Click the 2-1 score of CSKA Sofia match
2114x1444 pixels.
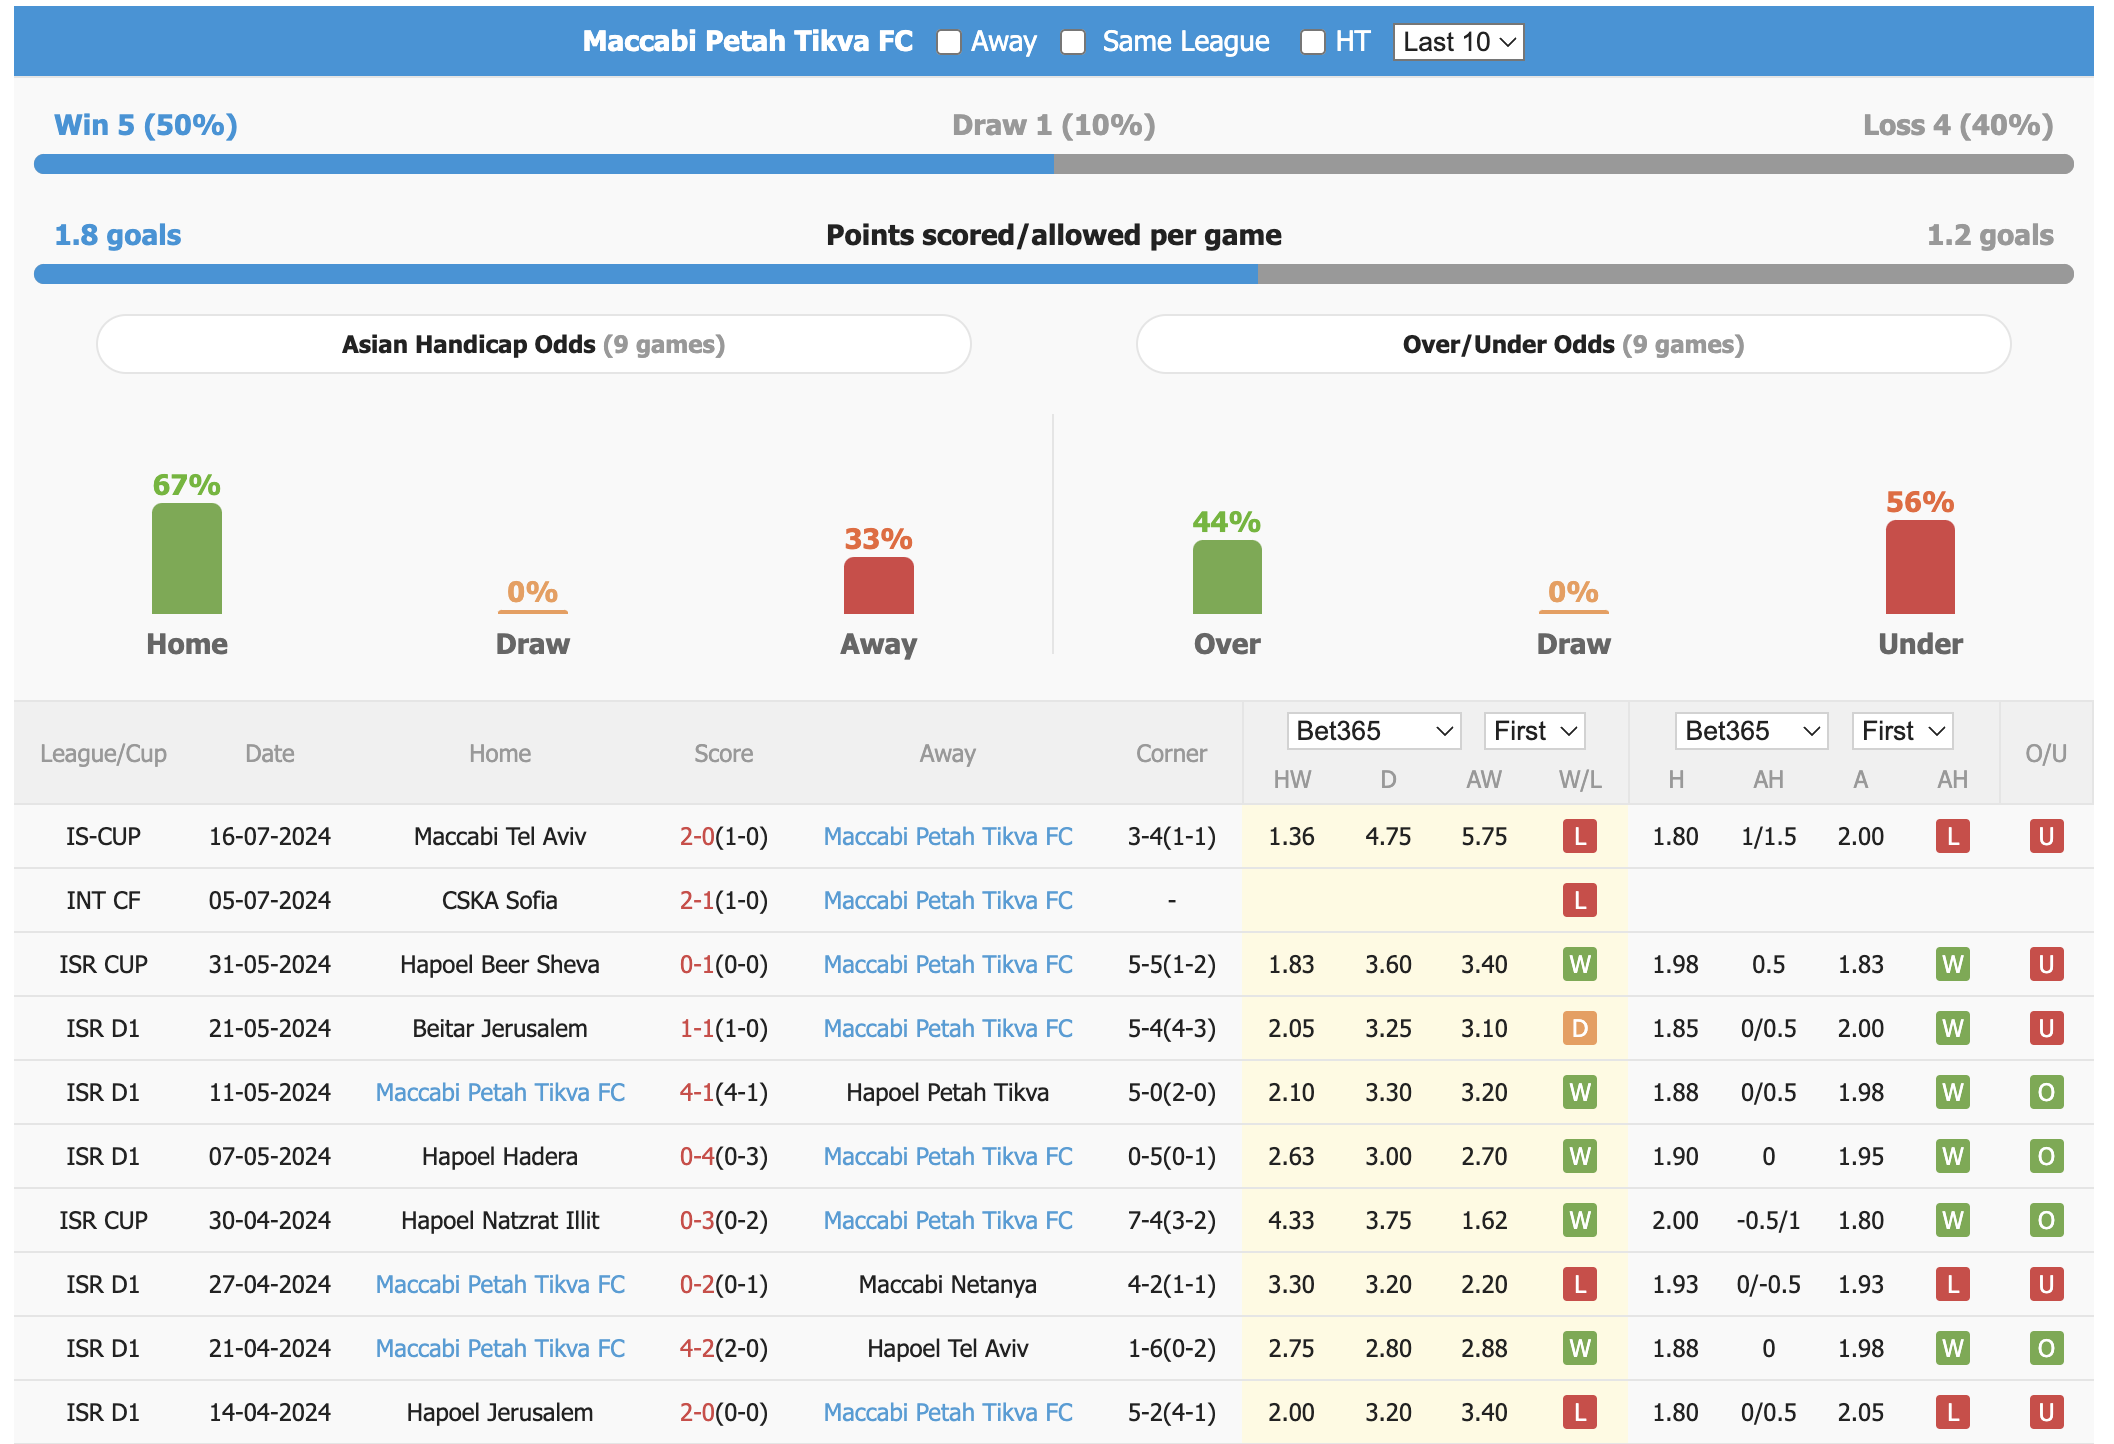(697, 900)
